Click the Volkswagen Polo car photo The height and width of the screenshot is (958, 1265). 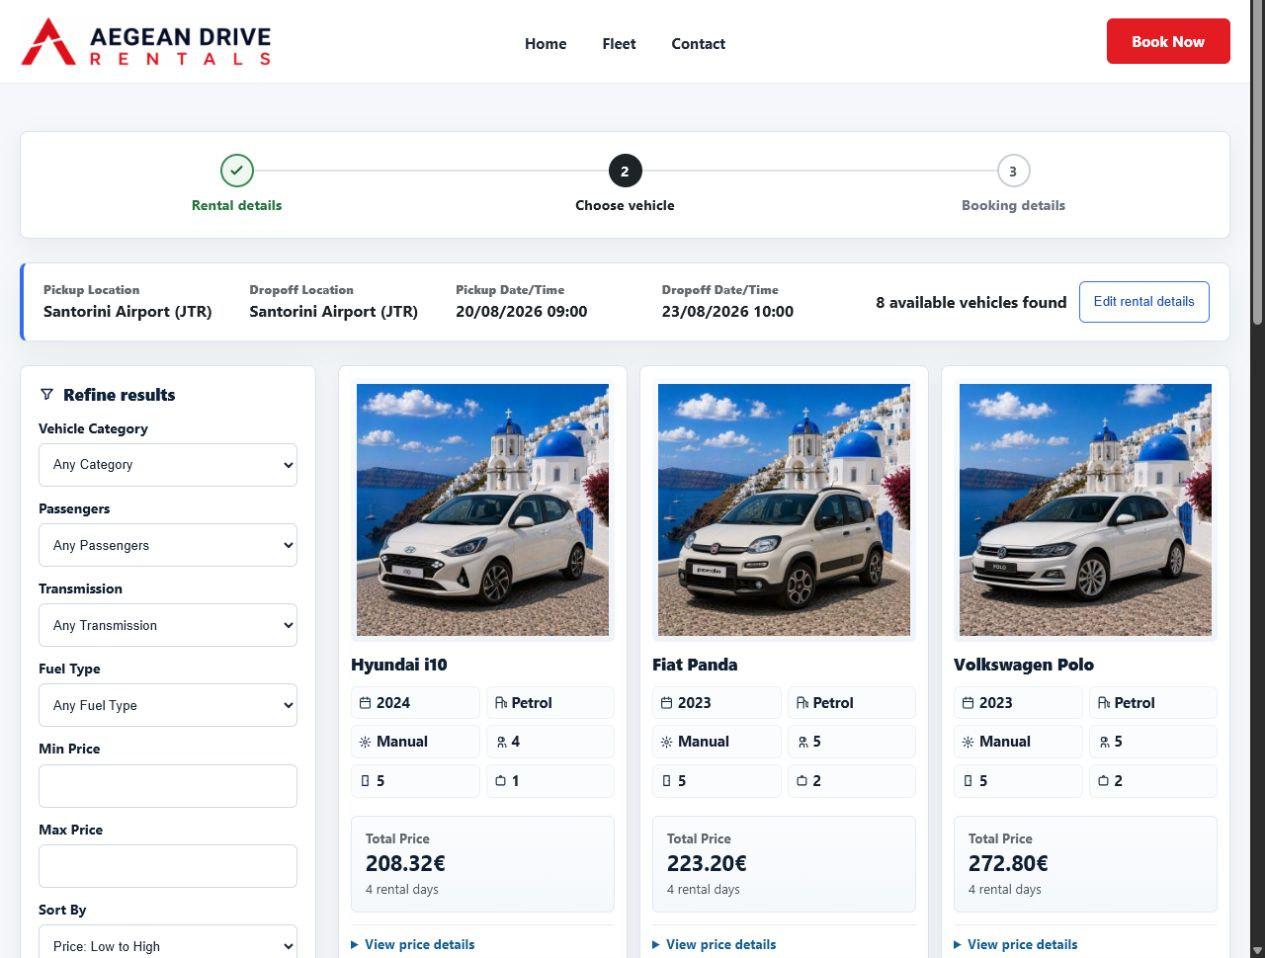[1086, 510]
